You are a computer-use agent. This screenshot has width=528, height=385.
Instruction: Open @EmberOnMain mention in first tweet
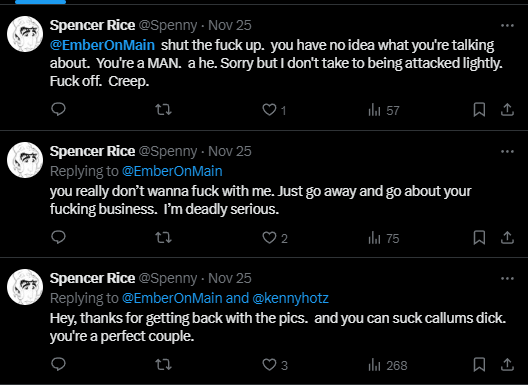point(102,45)
